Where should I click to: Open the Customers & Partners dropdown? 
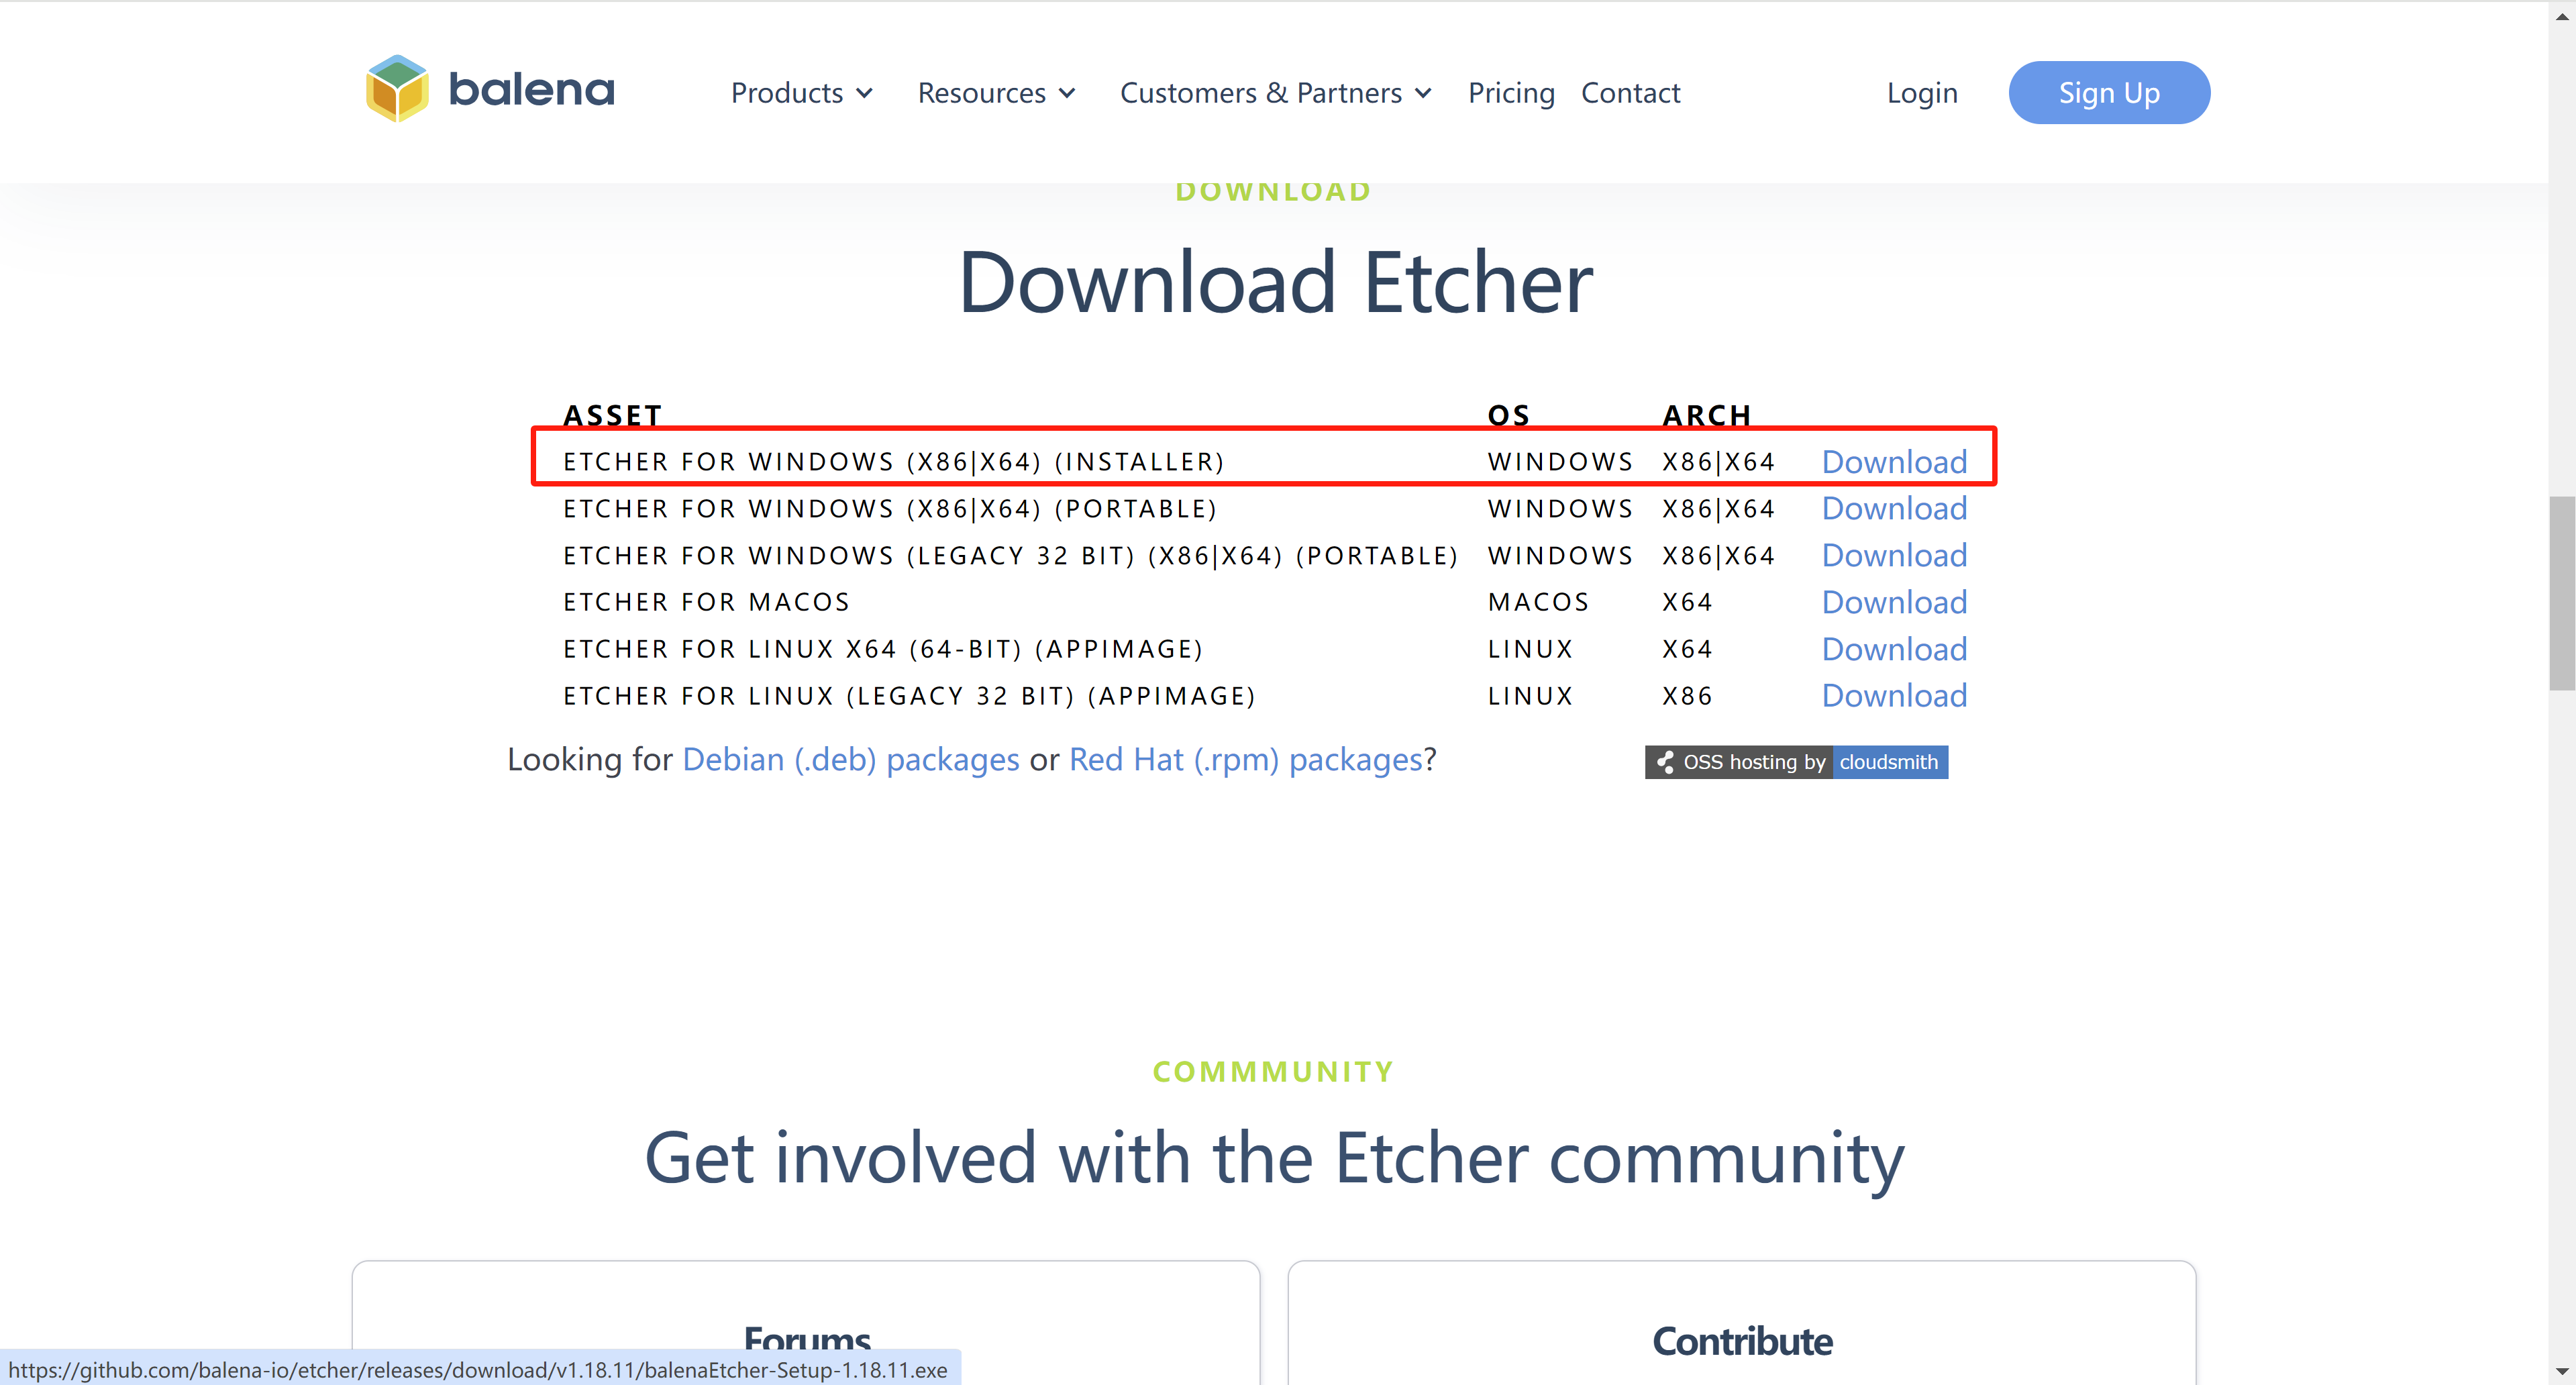(1276, 93)
